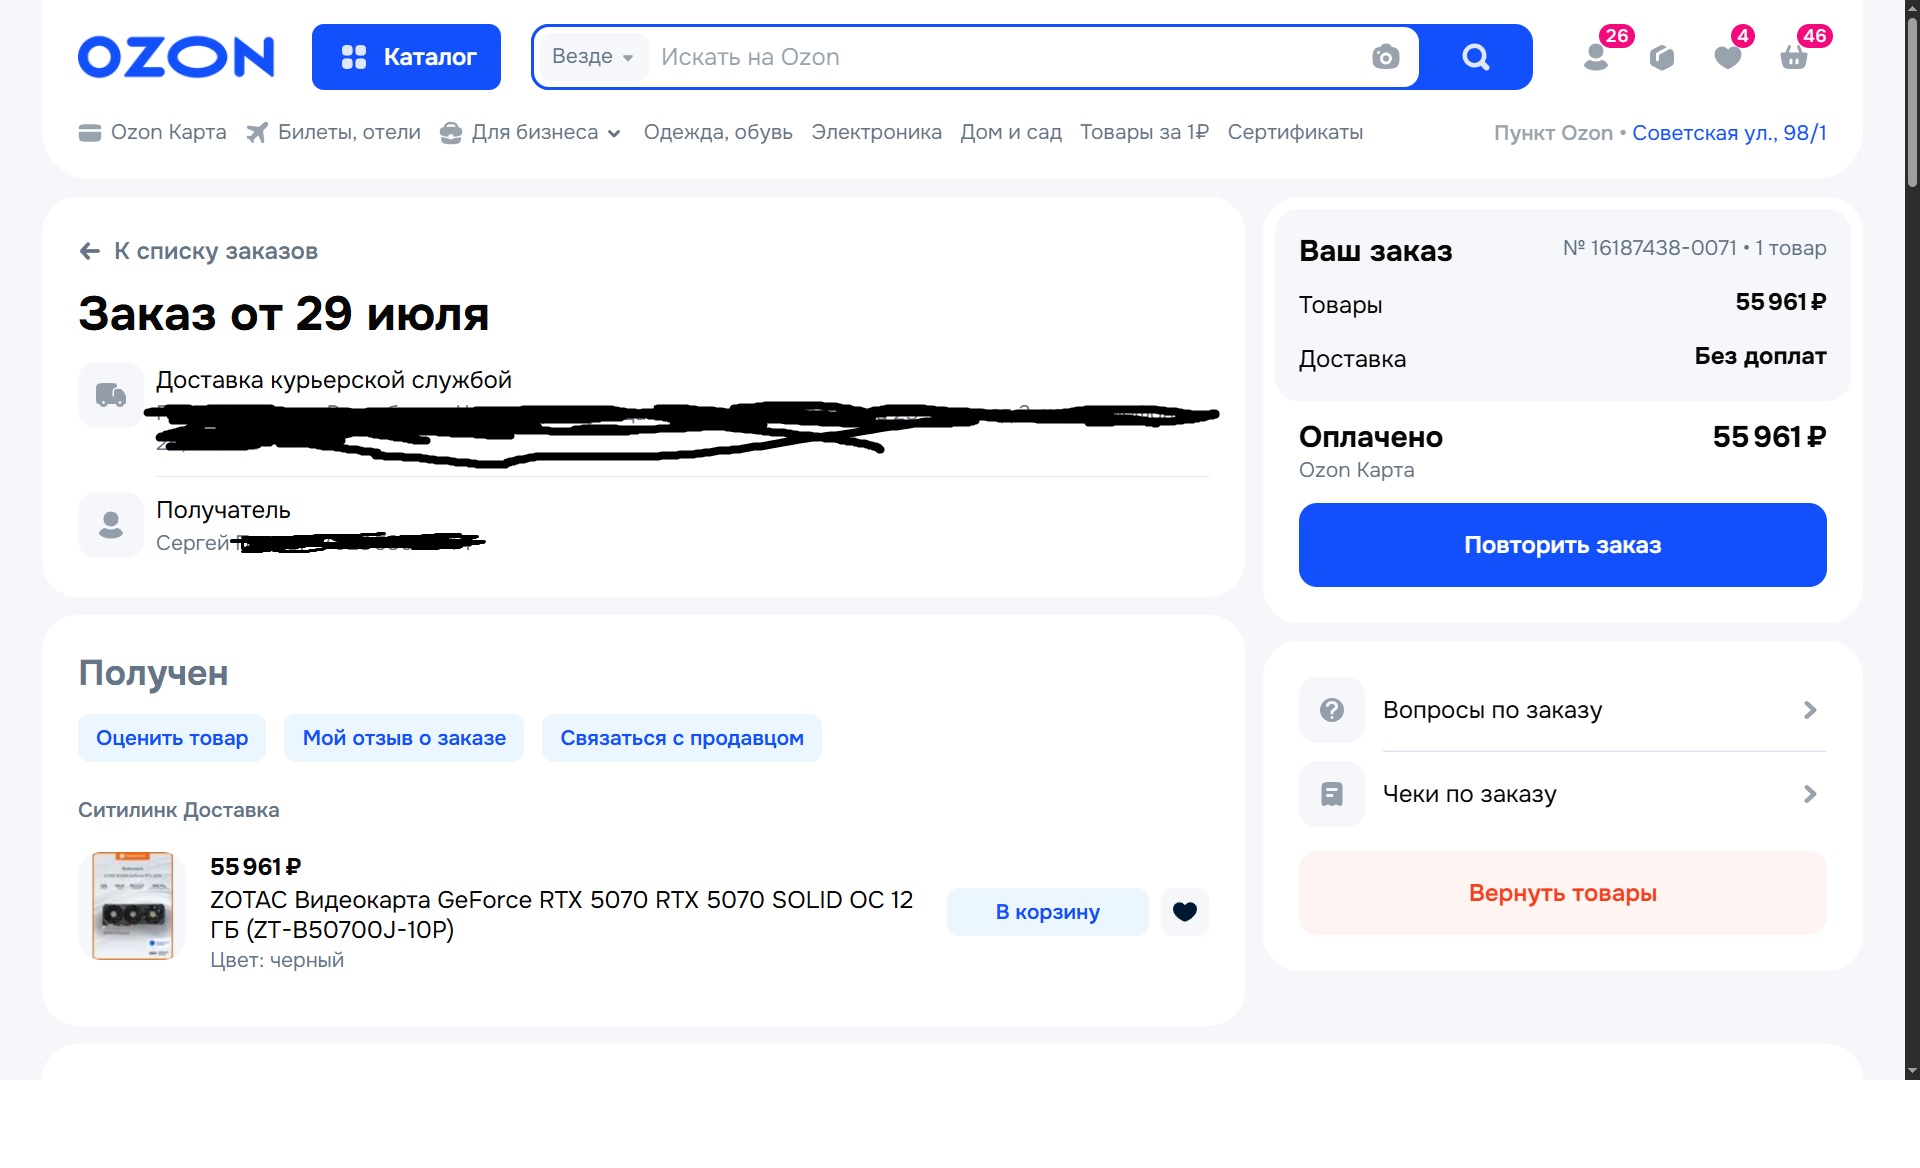Open the shopping cart icon
Screen dimensions: 1920x1168
(1794, 57)
